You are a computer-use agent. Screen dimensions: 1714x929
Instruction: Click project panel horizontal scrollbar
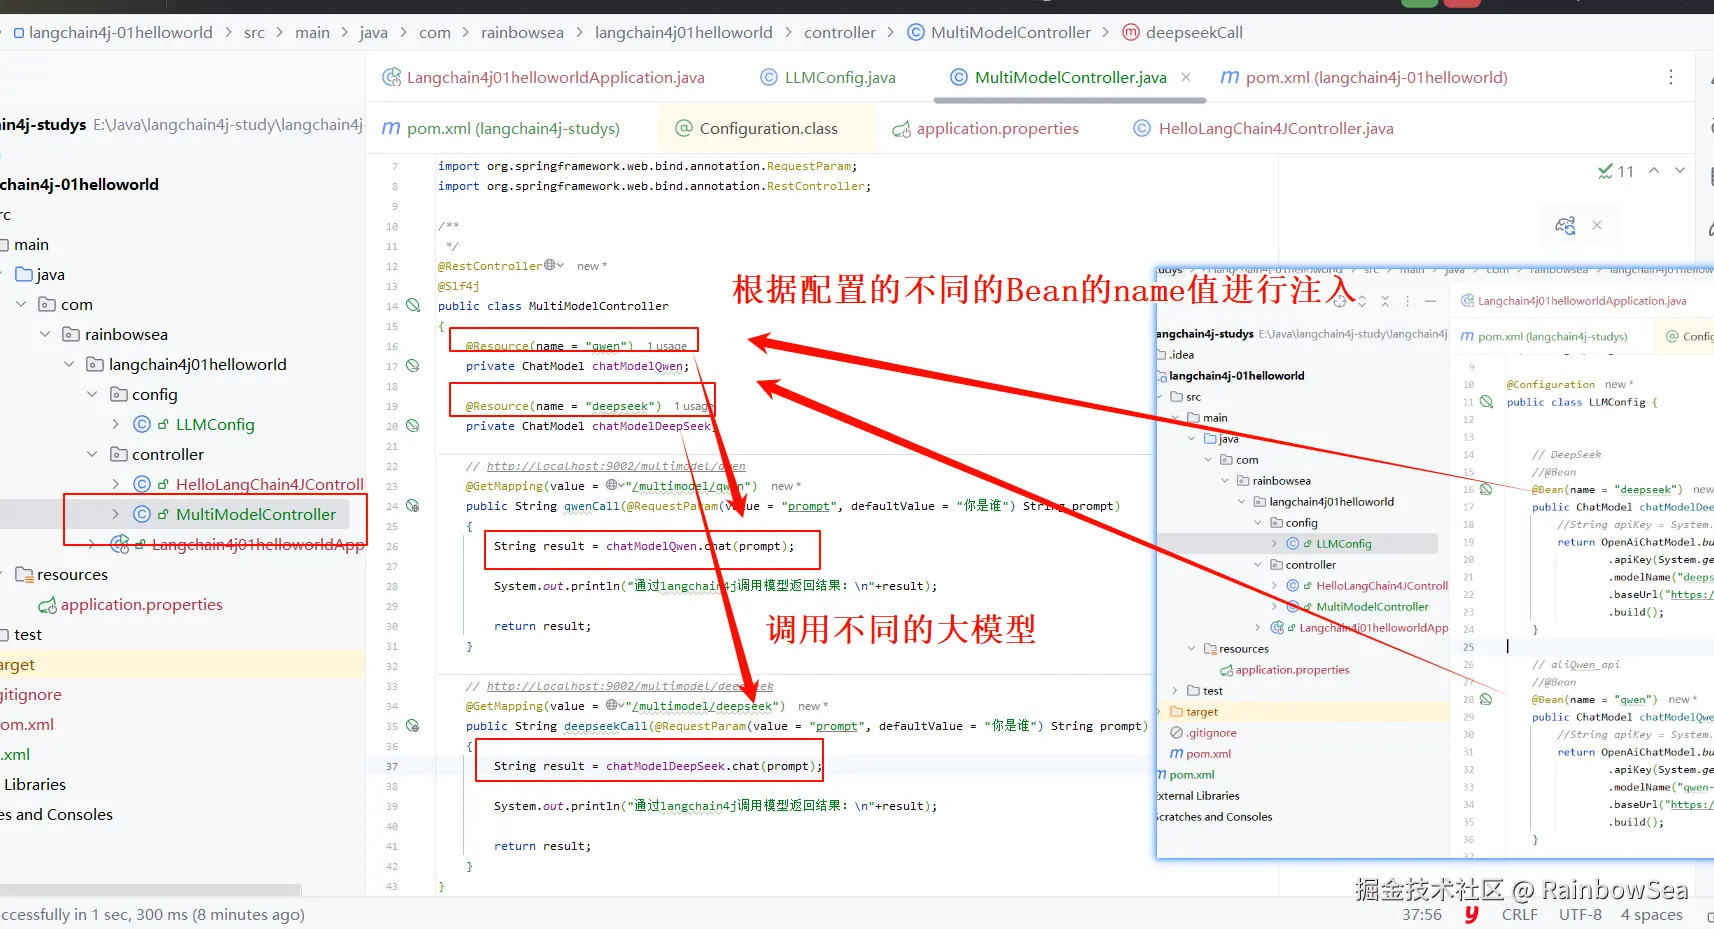pos(150,889)
